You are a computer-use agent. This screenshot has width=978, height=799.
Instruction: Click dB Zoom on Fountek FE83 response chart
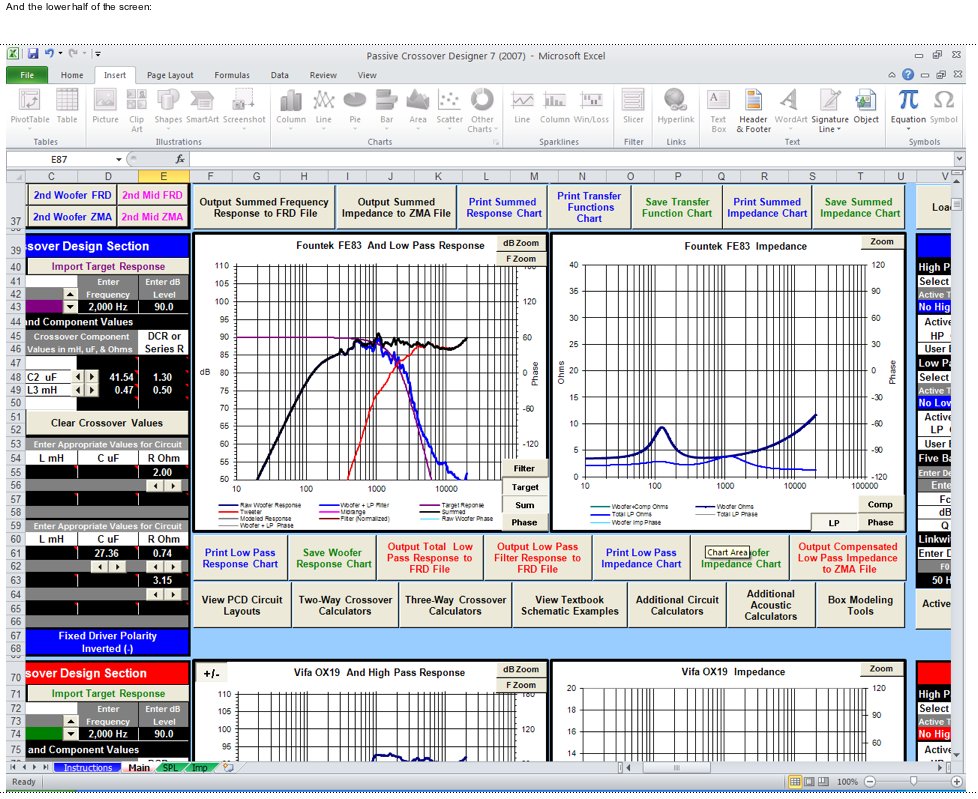[x=521, y=243]
